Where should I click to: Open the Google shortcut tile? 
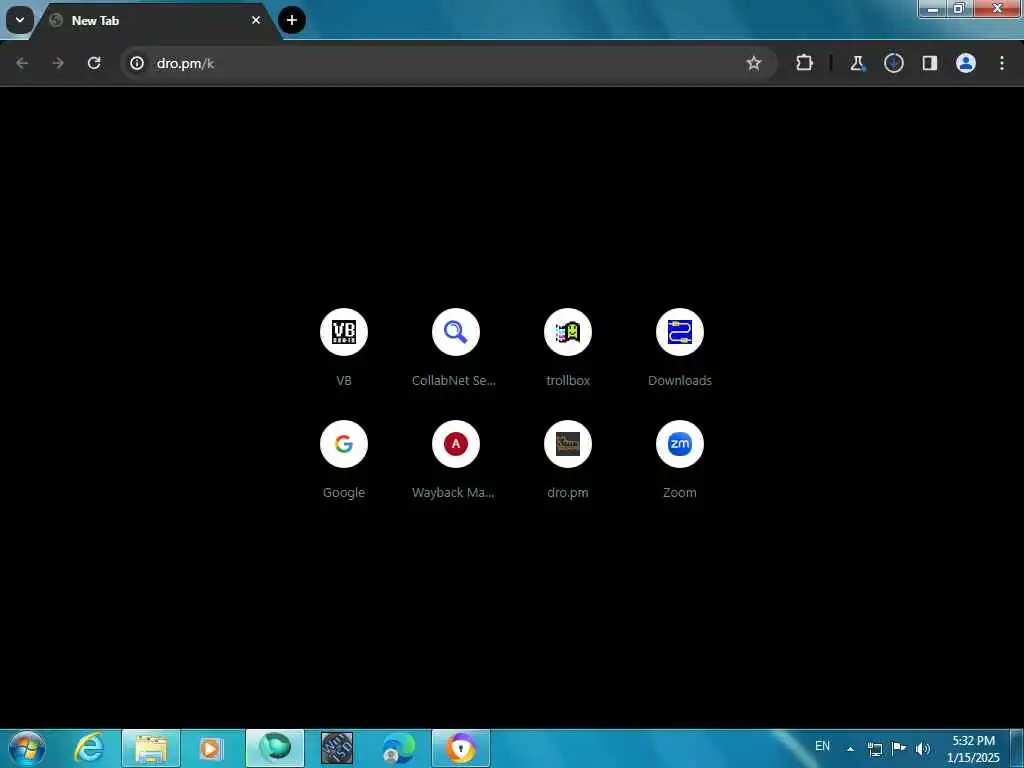344,459
